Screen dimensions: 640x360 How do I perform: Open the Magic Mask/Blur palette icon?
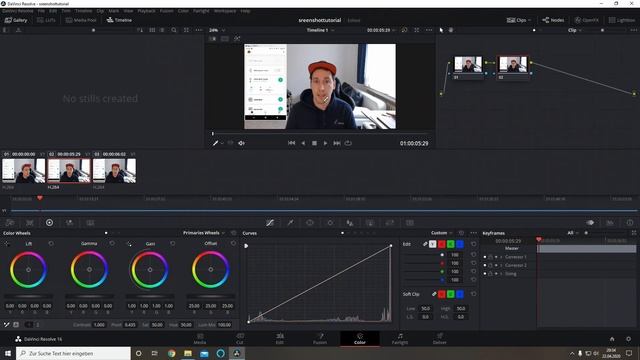coord(350,223)
